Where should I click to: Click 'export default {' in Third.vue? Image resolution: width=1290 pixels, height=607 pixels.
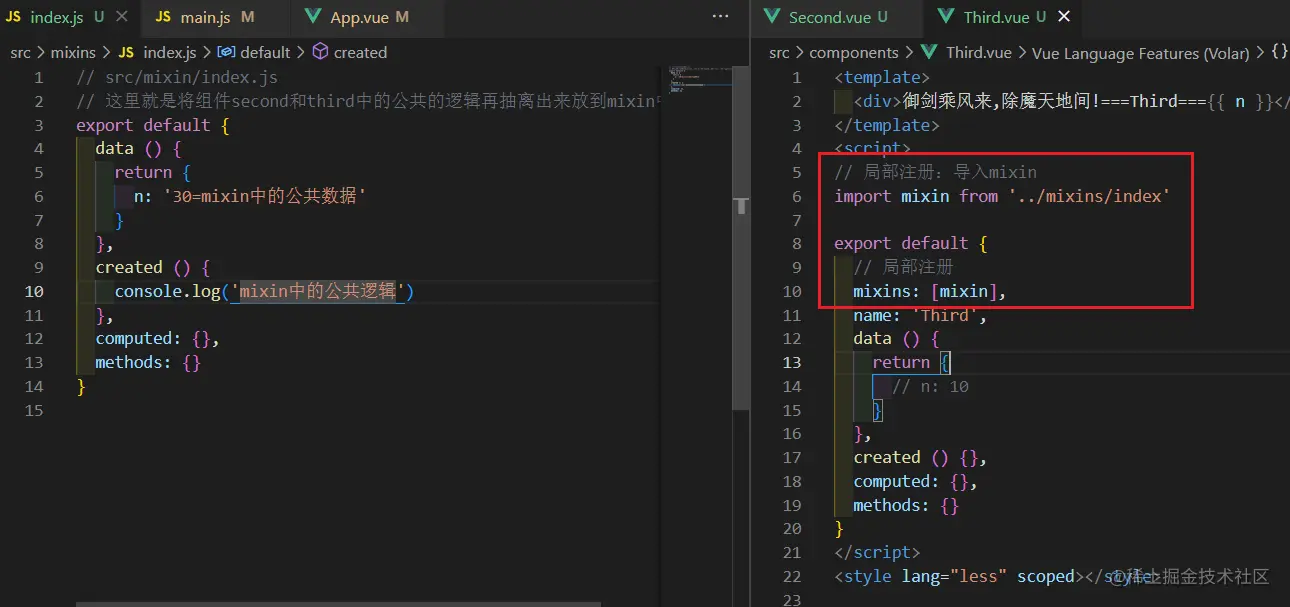[x=911, y=243]
